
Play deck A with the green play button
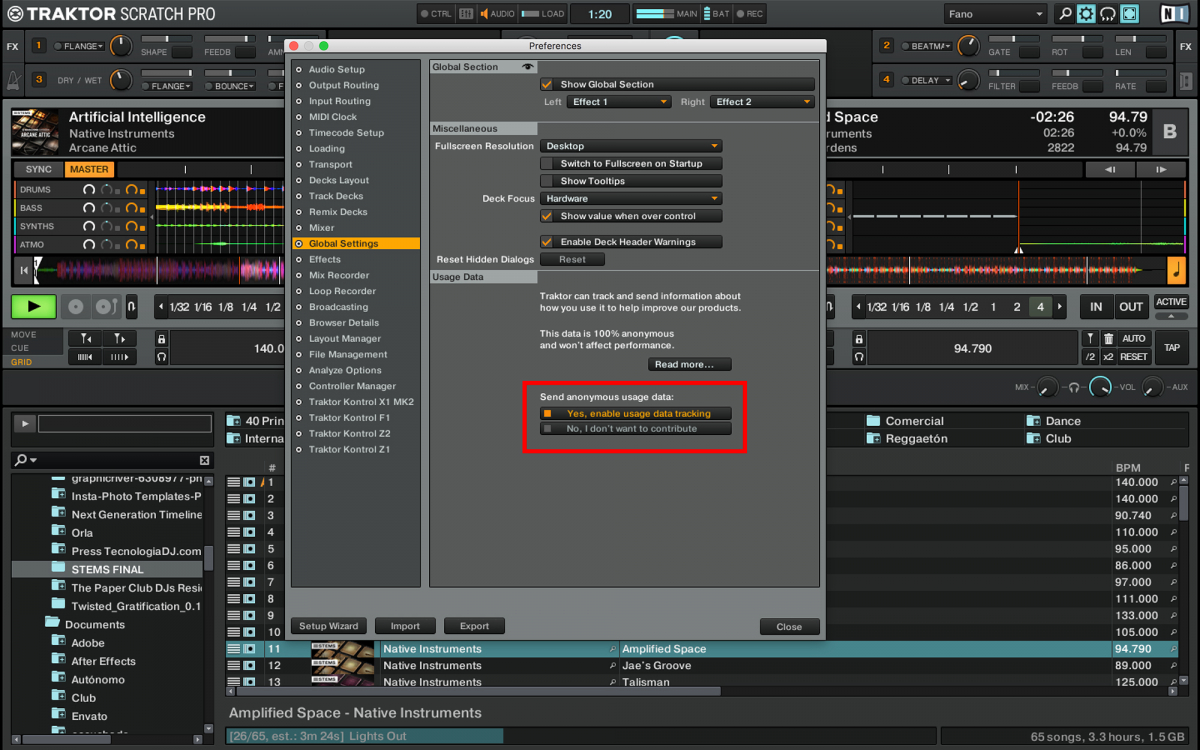pyautogui.click(x=33, y=307)
